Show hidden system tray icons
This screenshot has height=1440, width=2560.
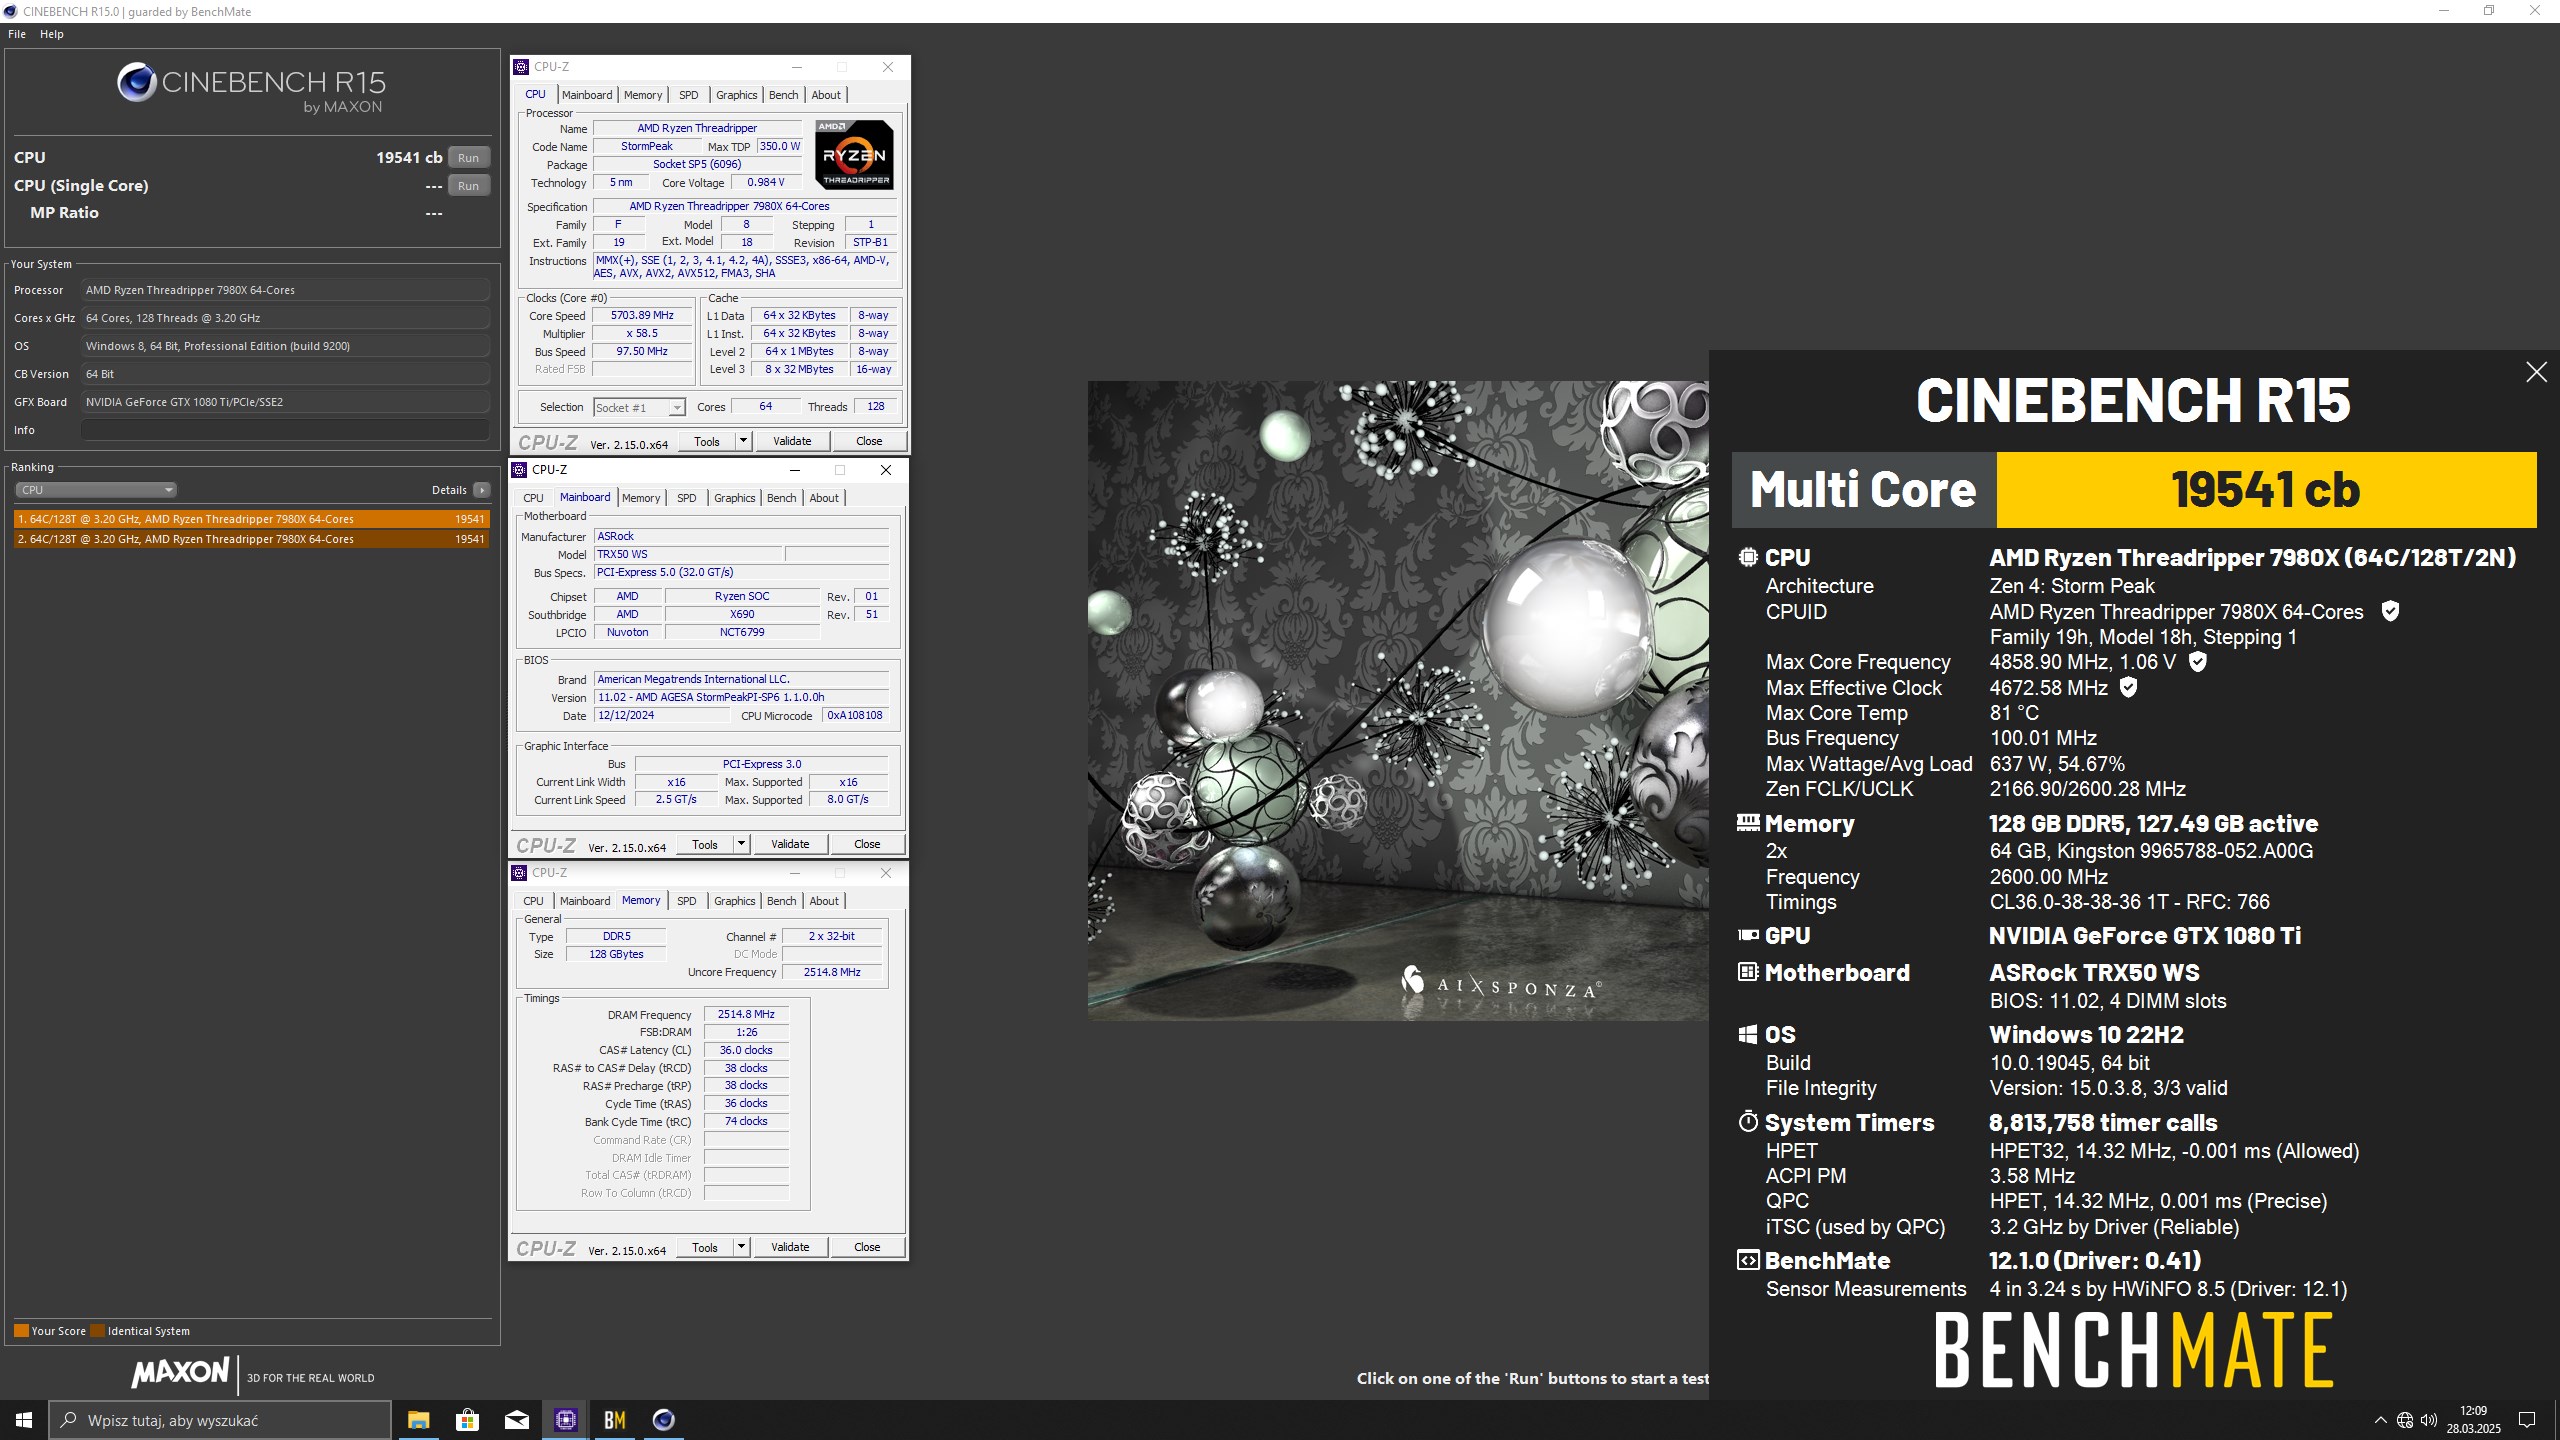pos(2380,1420)
